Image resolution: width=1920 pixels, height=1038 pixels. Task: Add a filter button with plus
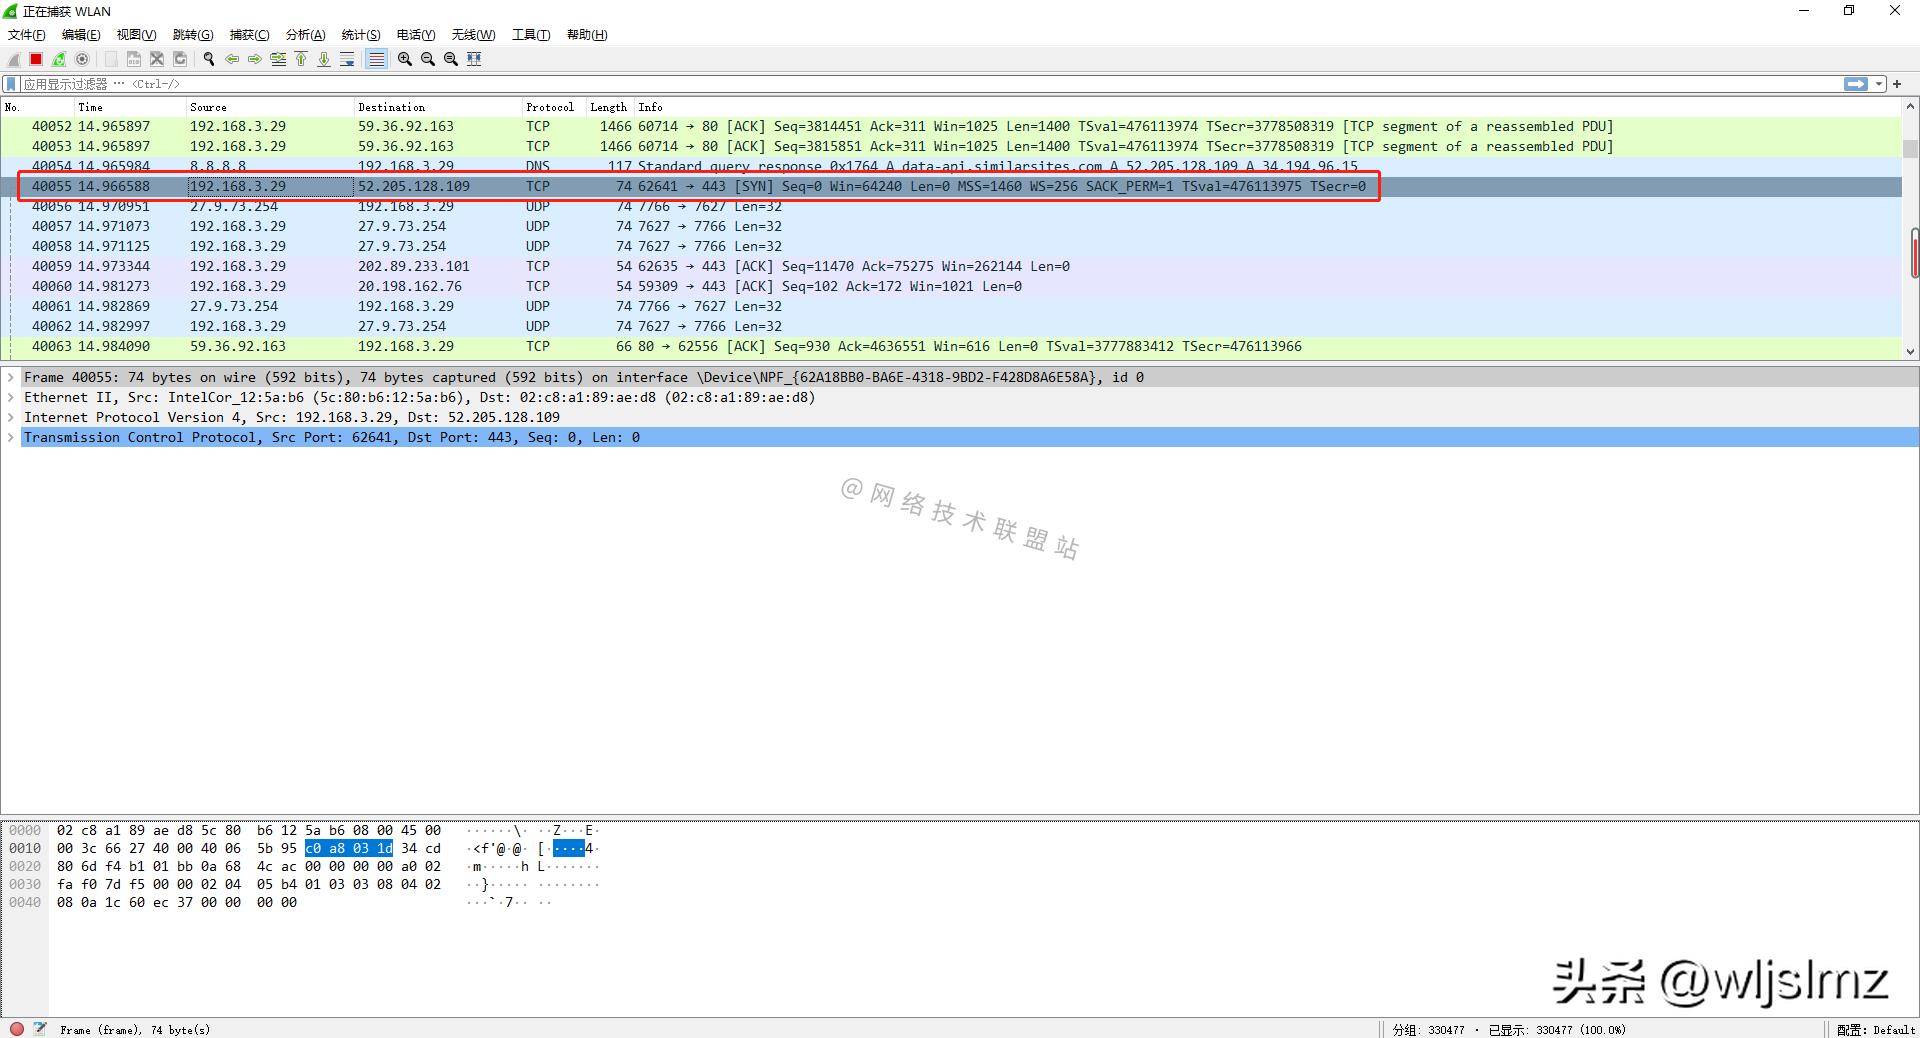[1897, 84]
